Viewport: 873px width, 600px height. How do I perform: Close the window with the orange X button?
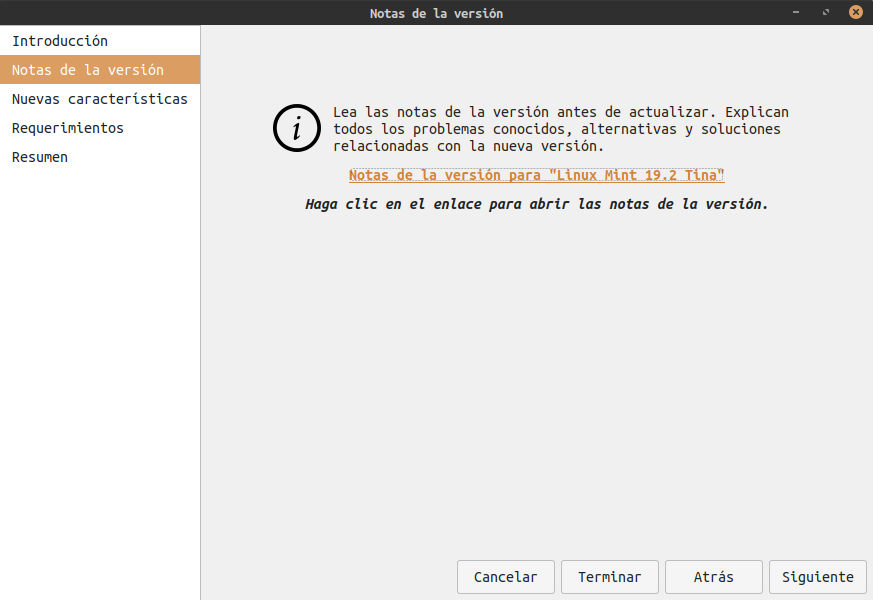(x=856, y=12)
